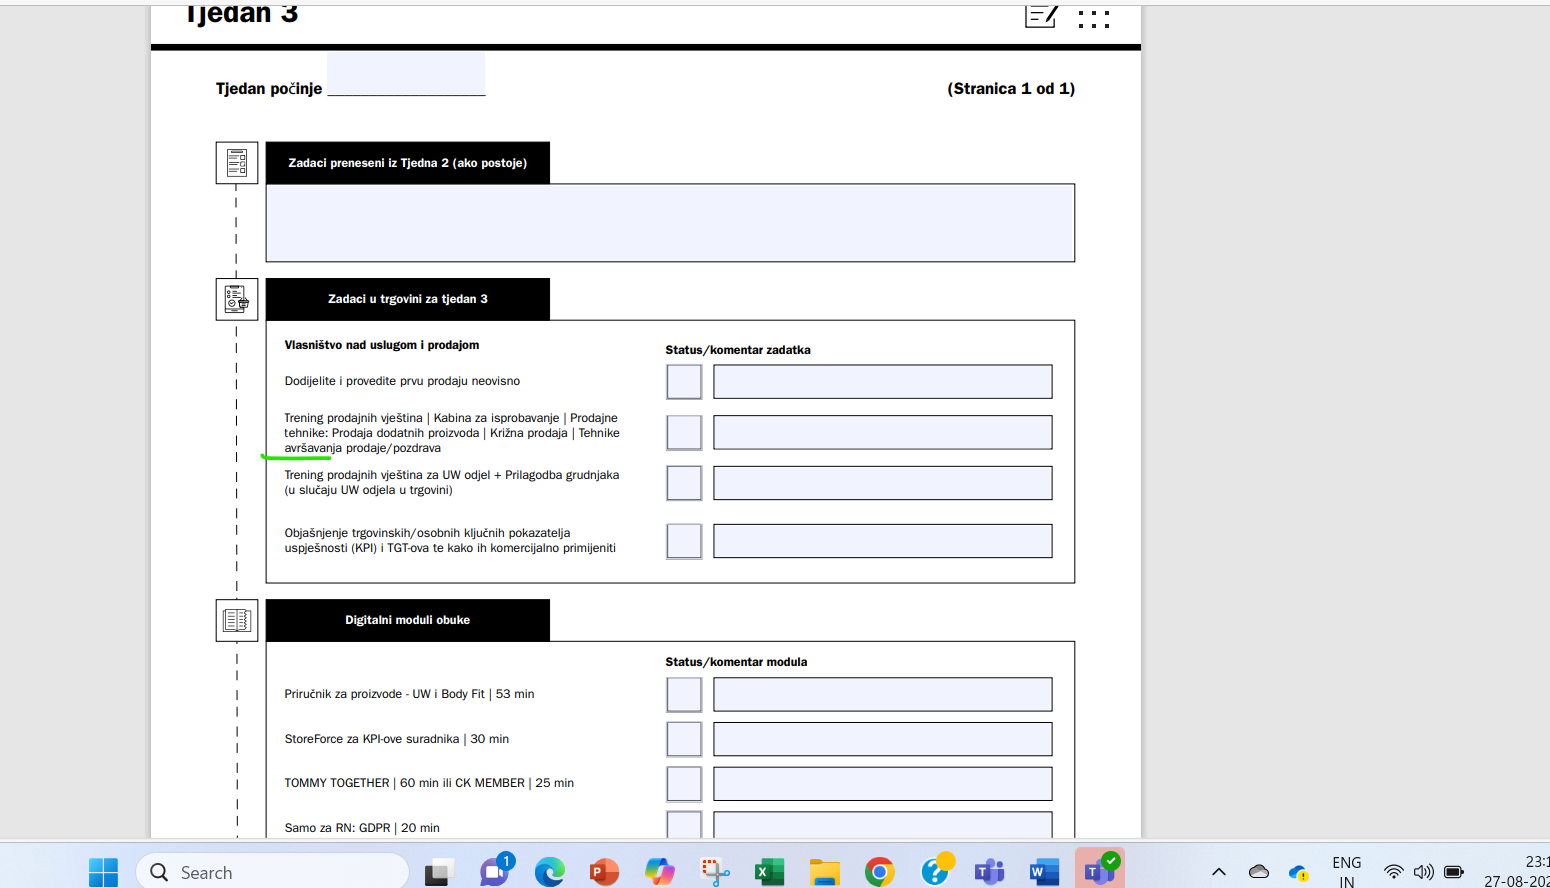Click the text 'Samo za RN: GDPR | 20 min'
The width and height of the screenshot is (1550, 888).
pos(362,828)
